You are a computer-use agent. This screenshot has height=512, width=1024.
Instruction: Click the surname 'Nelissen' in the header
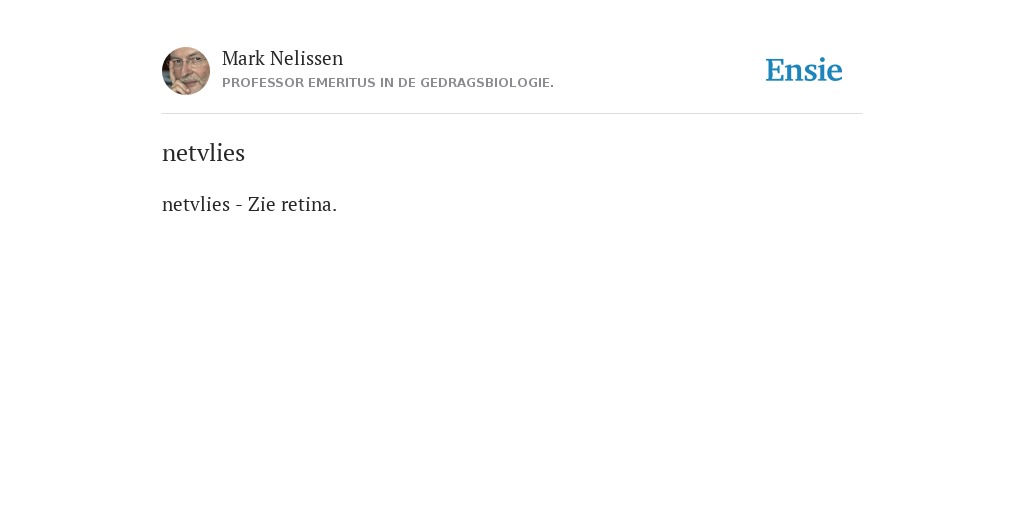click(306, 59)
